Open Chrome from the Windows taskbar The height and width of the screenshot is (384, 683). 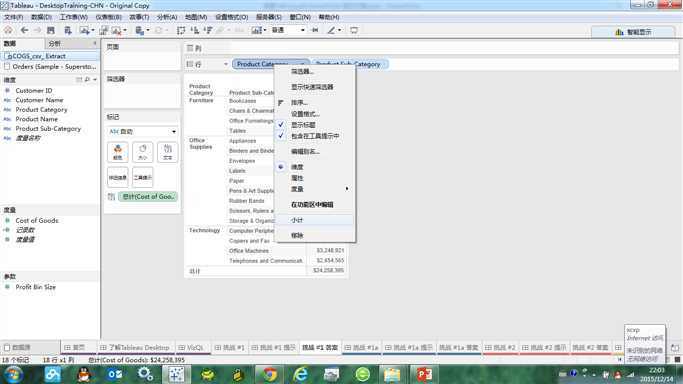click(270, 374)
